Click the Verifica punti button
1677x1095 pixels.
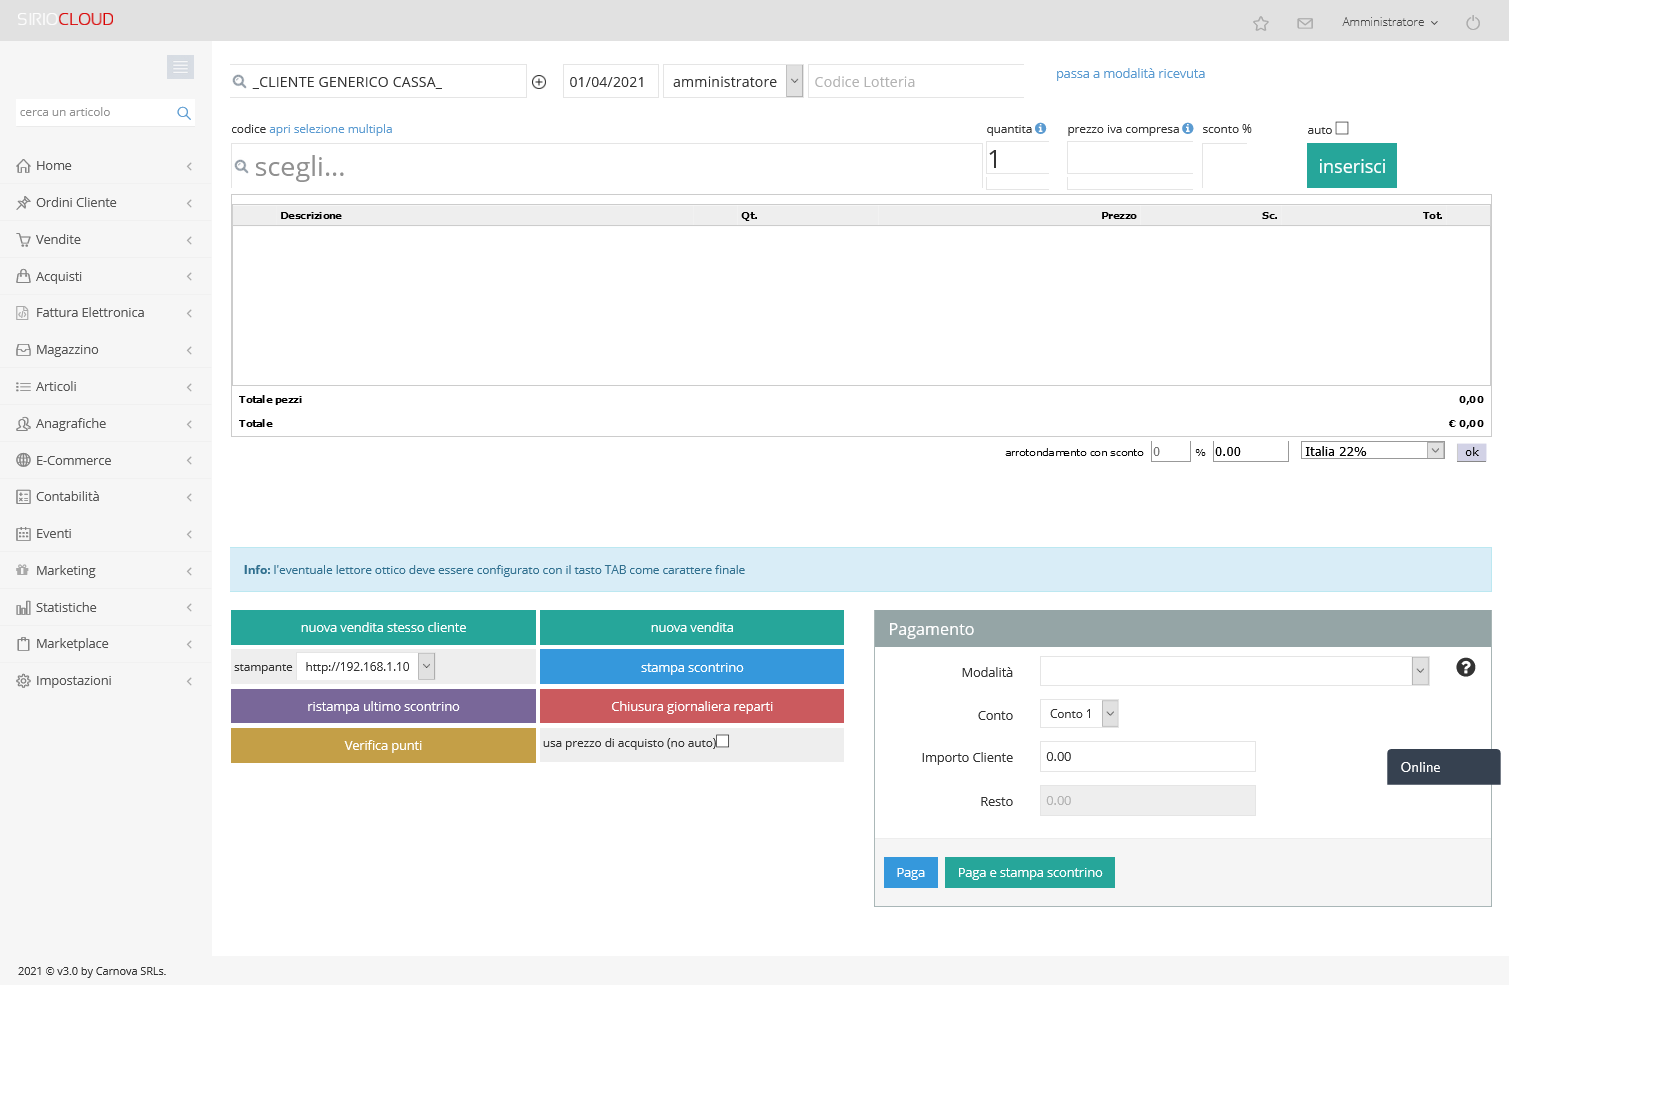click(383, 745)
